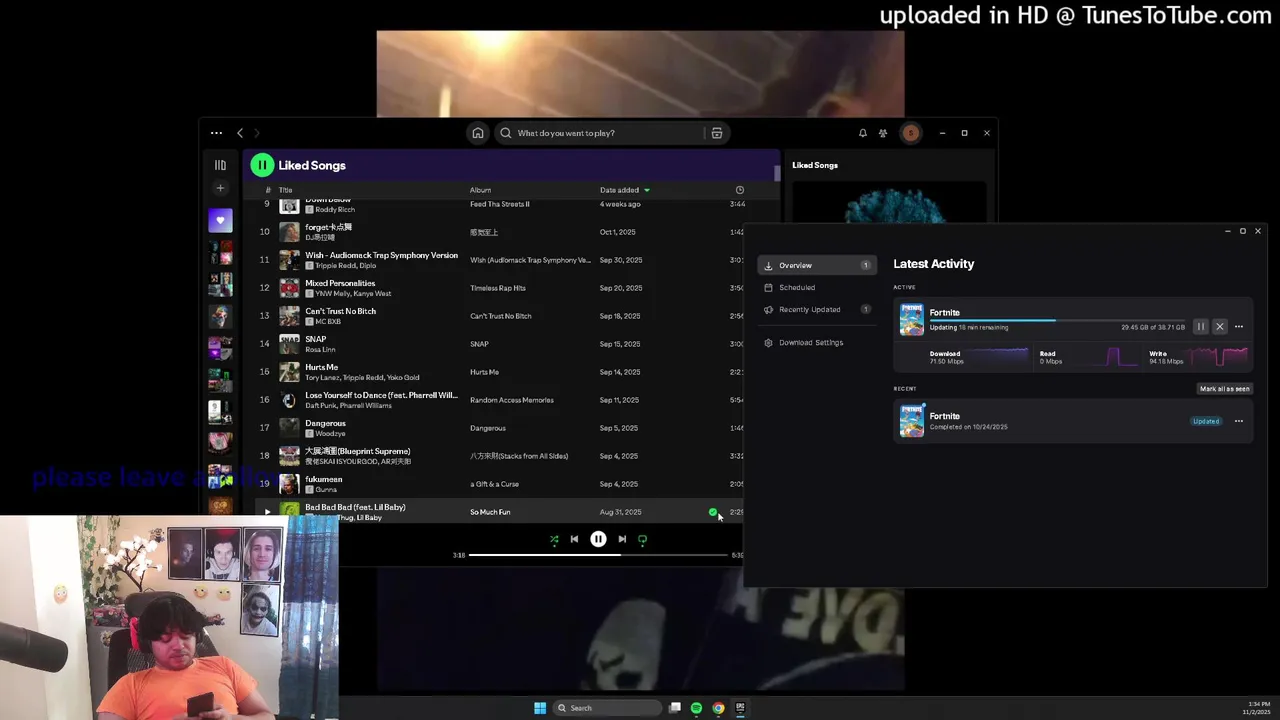Click the Liked Songs cover in the right panel
The height and width of the screenshot is (720, 1280).
(889, 203)
